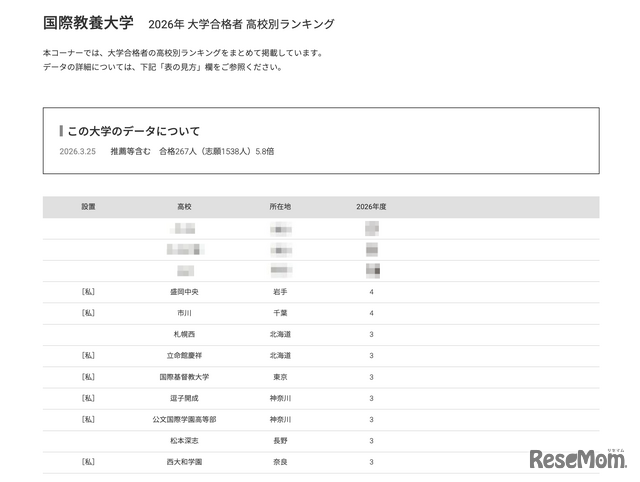Select the school name 立命館慶祥
Viewport: 640px width, 482px height.
click(184, 355)
